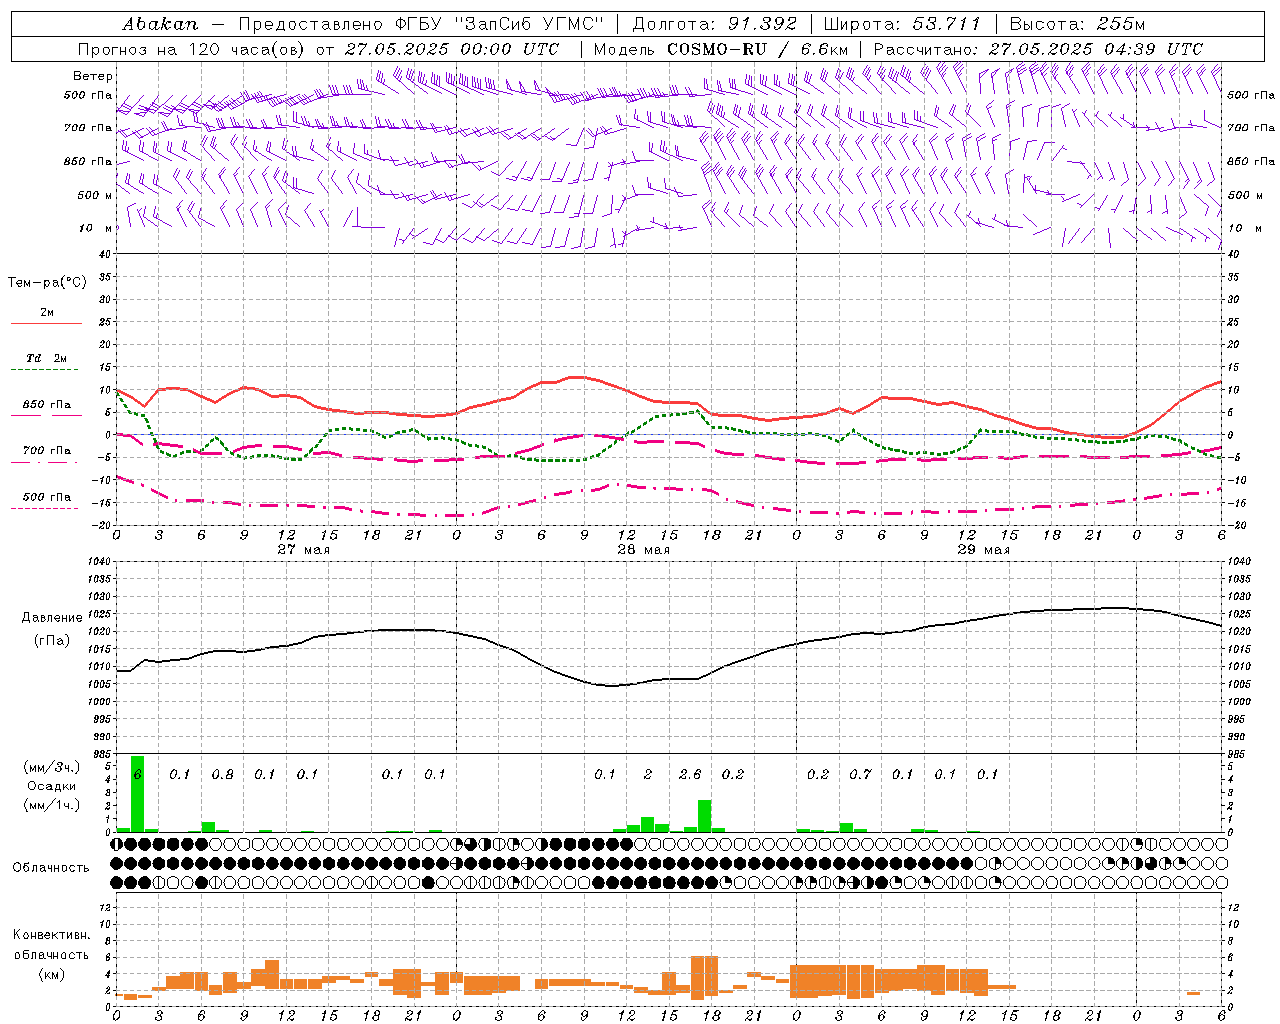Click the "Облачность" cloudiness label
The height and width of the screenshot is (1024, 1280).
click(x=51, y=868)
